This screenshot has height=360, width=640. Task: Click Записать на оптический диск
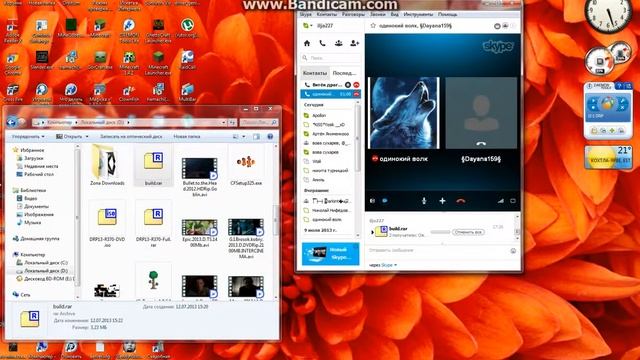(131, 136)
